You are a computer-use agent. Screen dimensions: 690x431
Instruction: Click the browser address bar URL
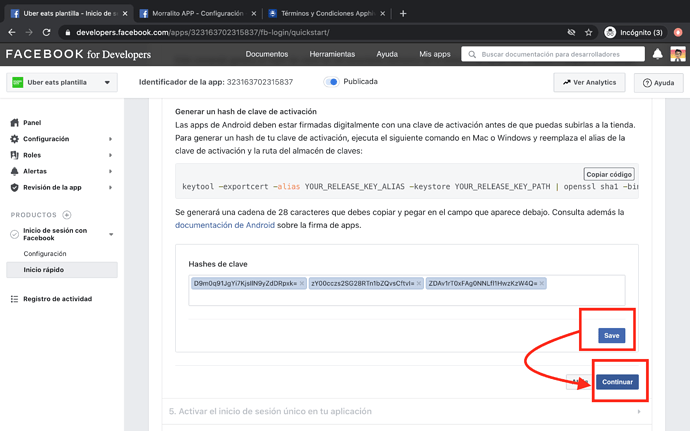(x=202, y=33)
